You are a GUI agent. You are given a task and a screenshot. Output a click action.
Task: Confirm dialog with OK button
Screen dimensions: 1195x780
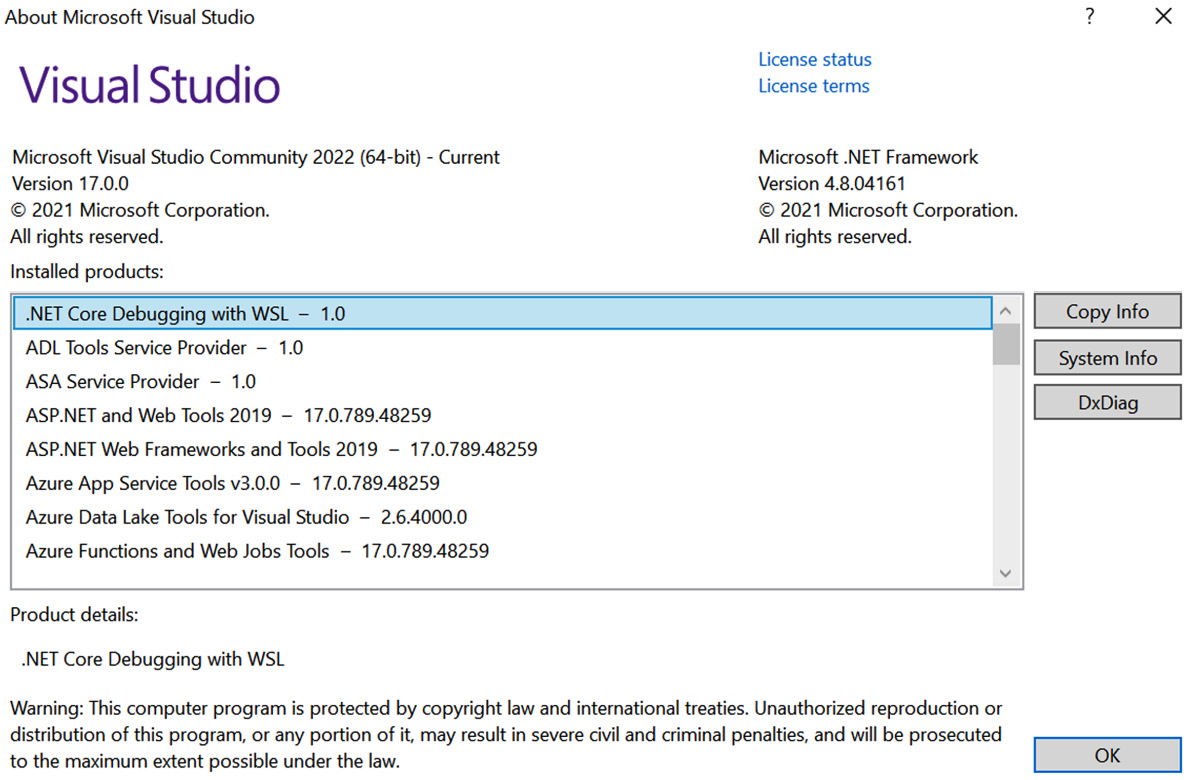1107,755
